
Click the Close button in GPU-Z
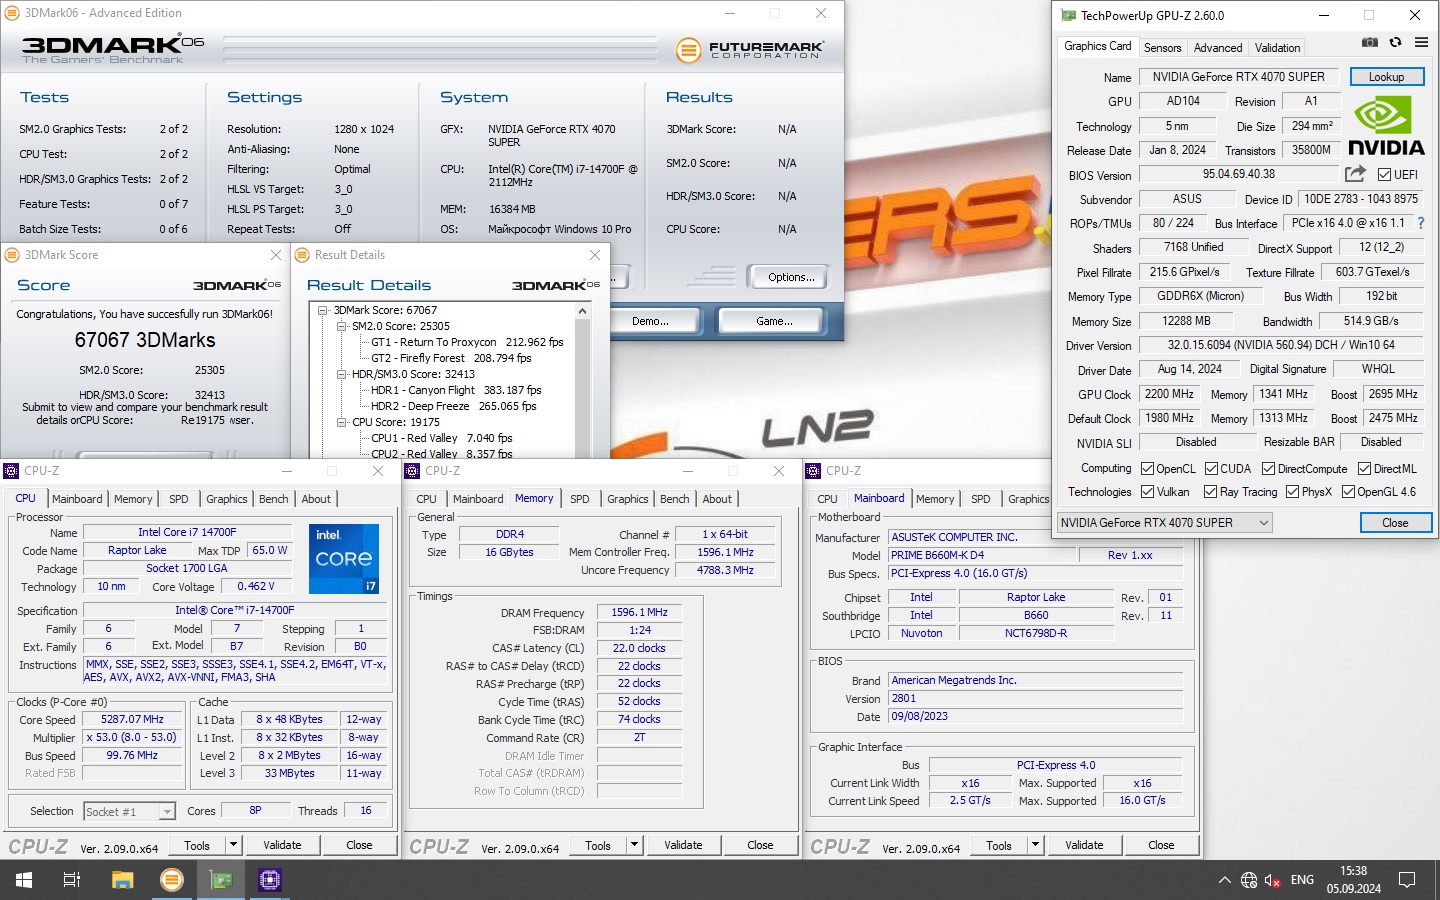click(x=1395, y=523)
